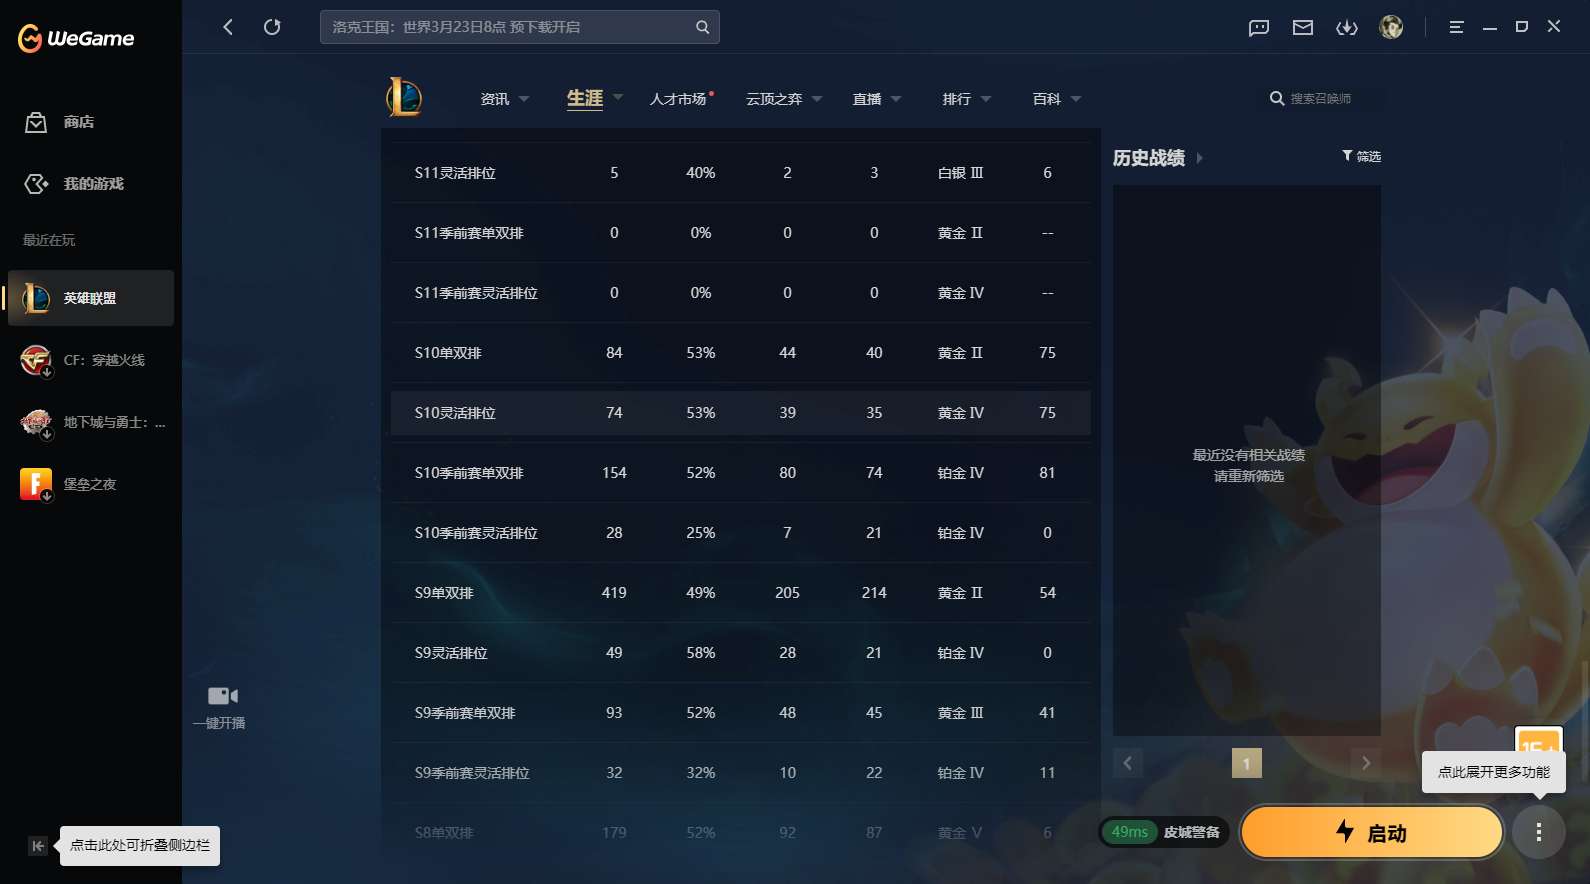Click the 最近在玩 sidebar label
This screenshot has height=884, width=1590.
coord(49,240)
